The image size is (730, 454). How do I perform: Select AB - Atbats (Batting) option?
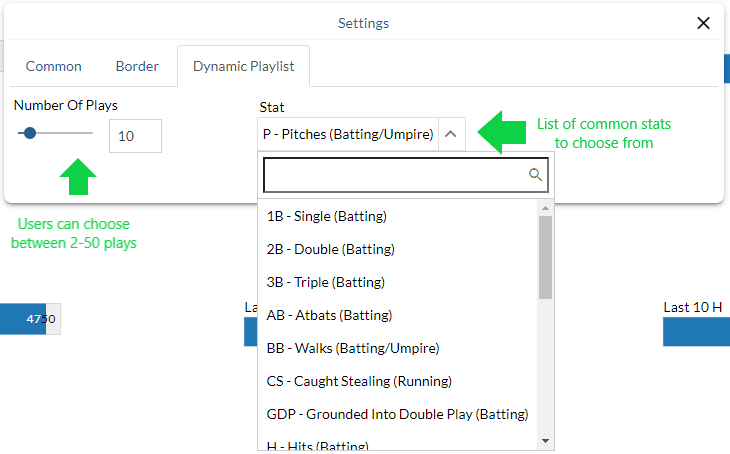tap(328, 315)
